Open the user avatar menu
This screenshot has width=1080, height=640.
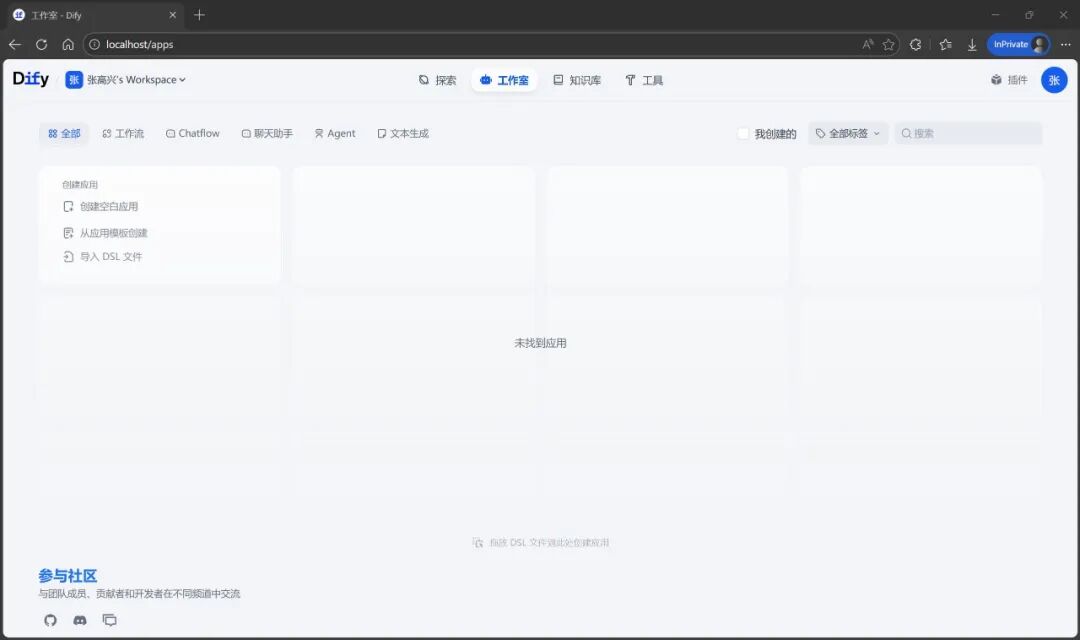(1054, 80)
